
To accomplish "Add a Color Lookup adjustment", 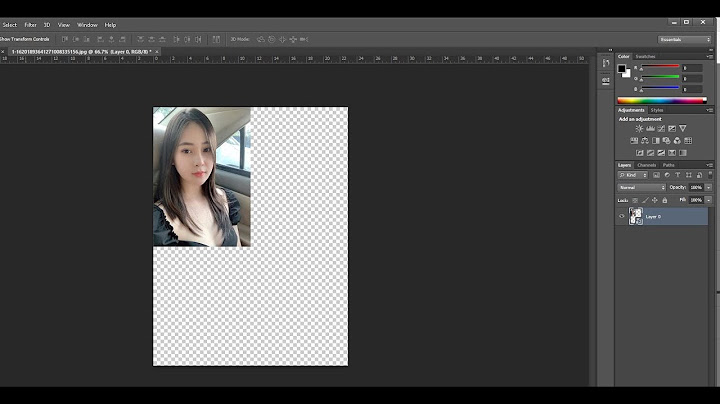I will click(688, 140).
